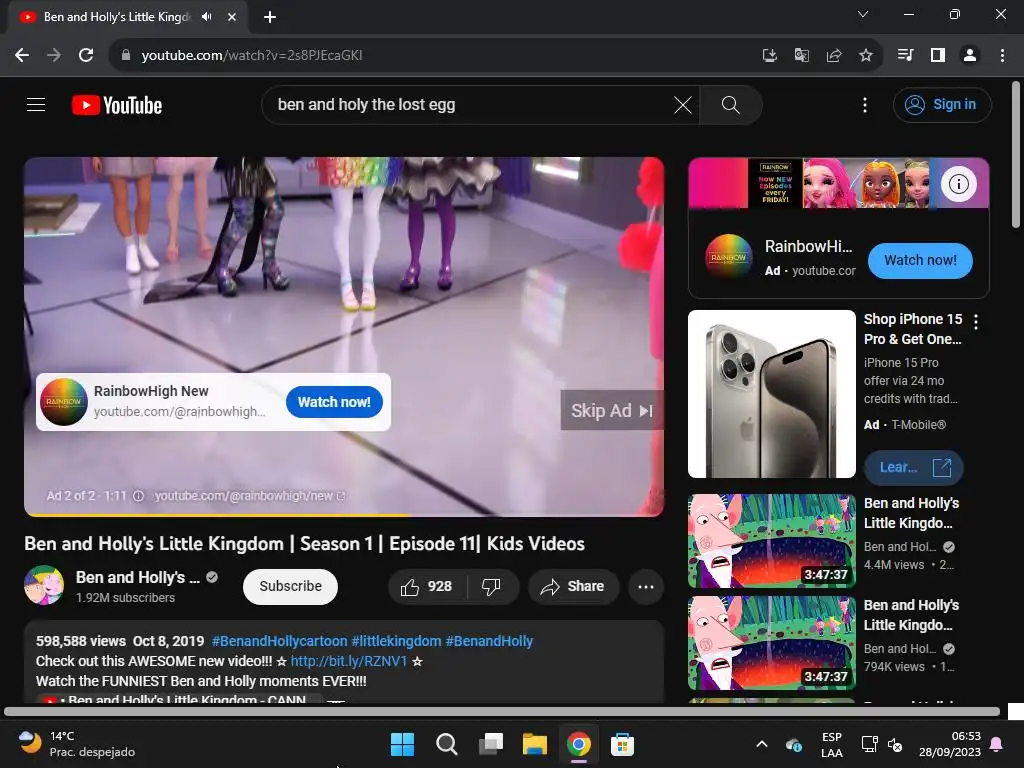The image size is (1024, 768).
Task: Open Ben and Holly's channel name link
Action: point(138,577)
